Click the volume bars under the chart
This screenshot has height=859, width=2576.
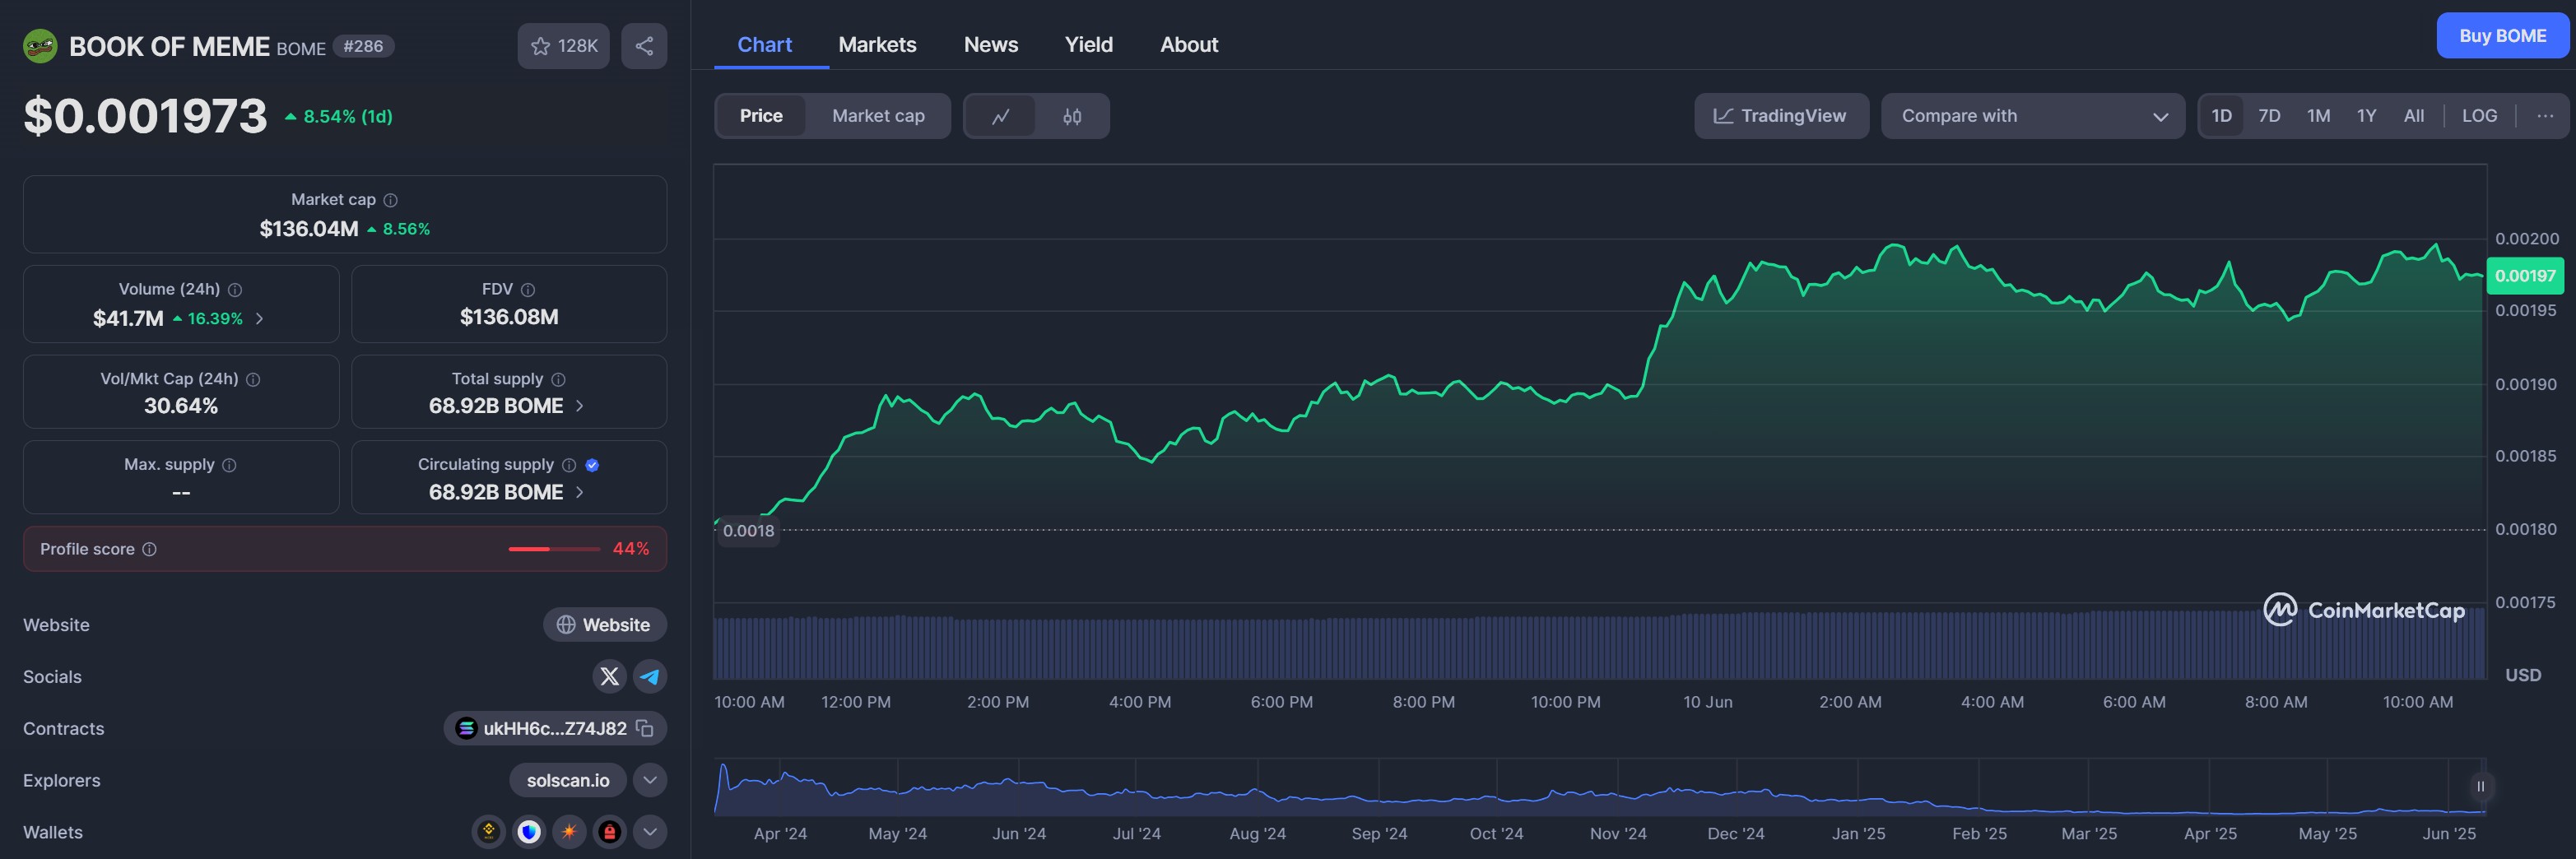1599,646
